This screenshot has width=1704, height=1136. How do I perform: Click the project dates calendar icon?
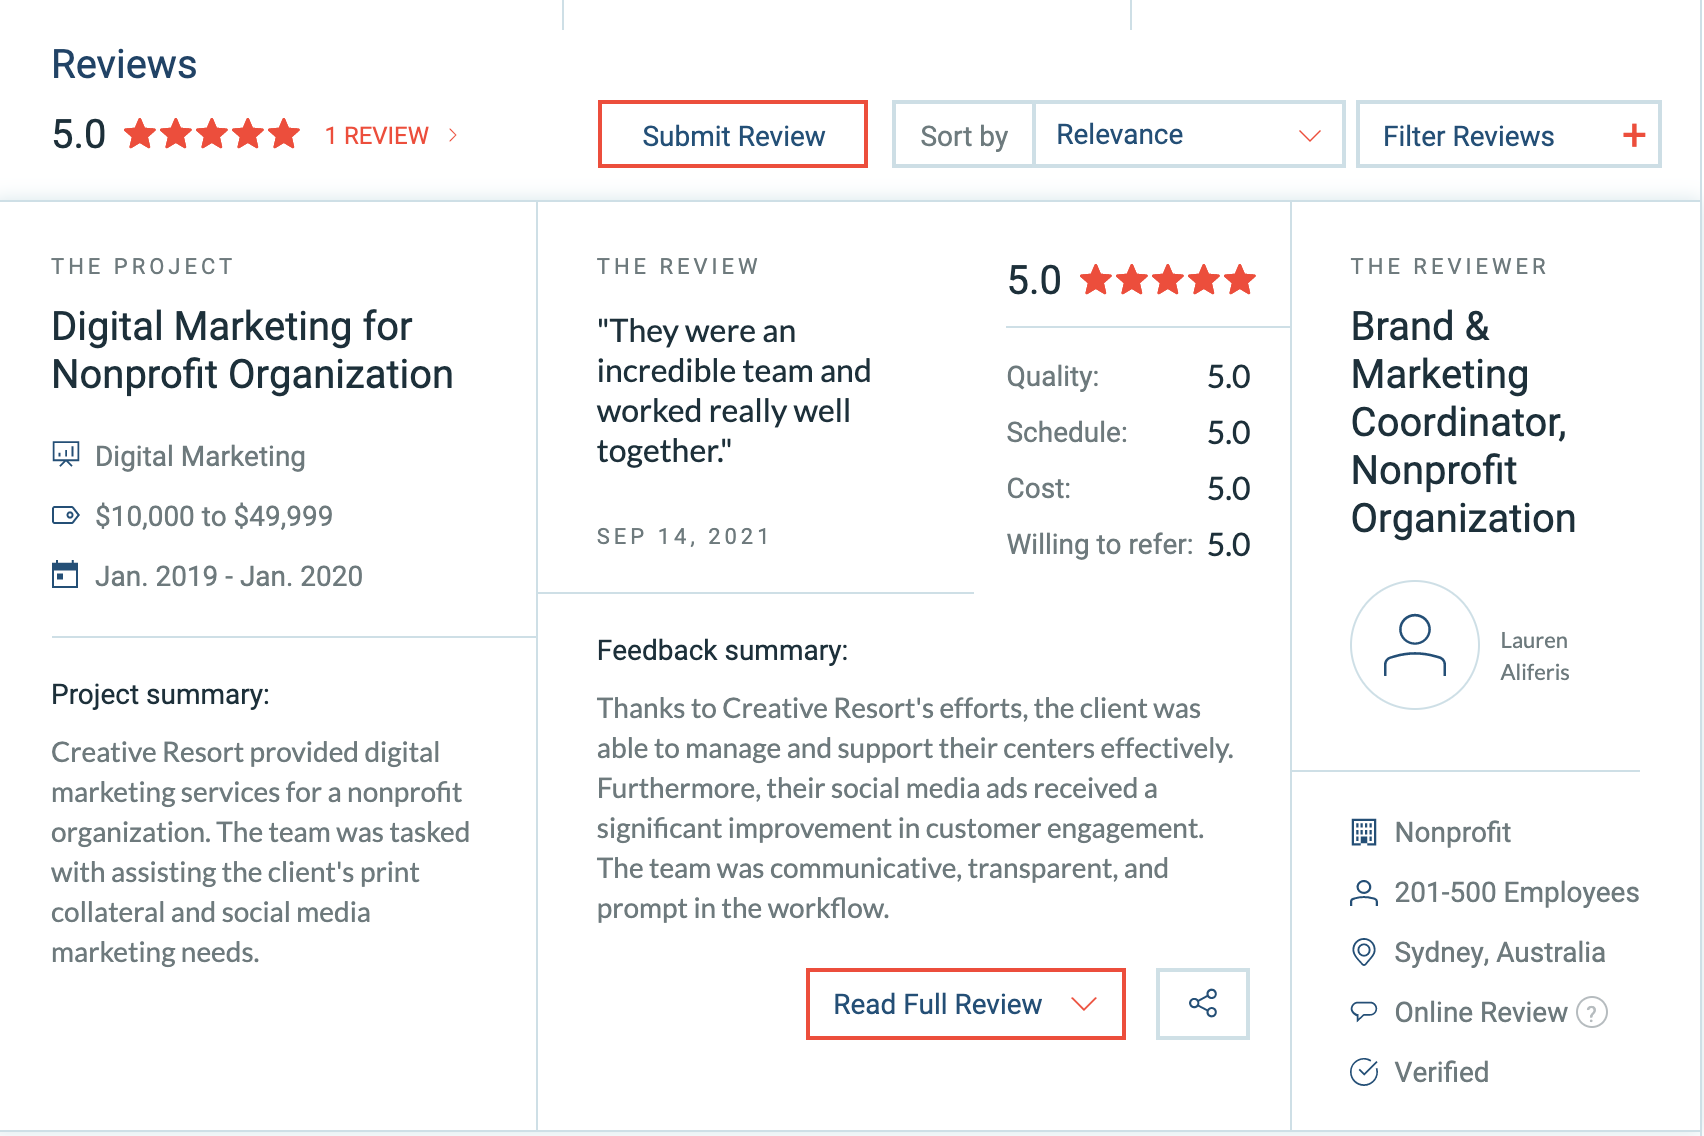point(65,575)
